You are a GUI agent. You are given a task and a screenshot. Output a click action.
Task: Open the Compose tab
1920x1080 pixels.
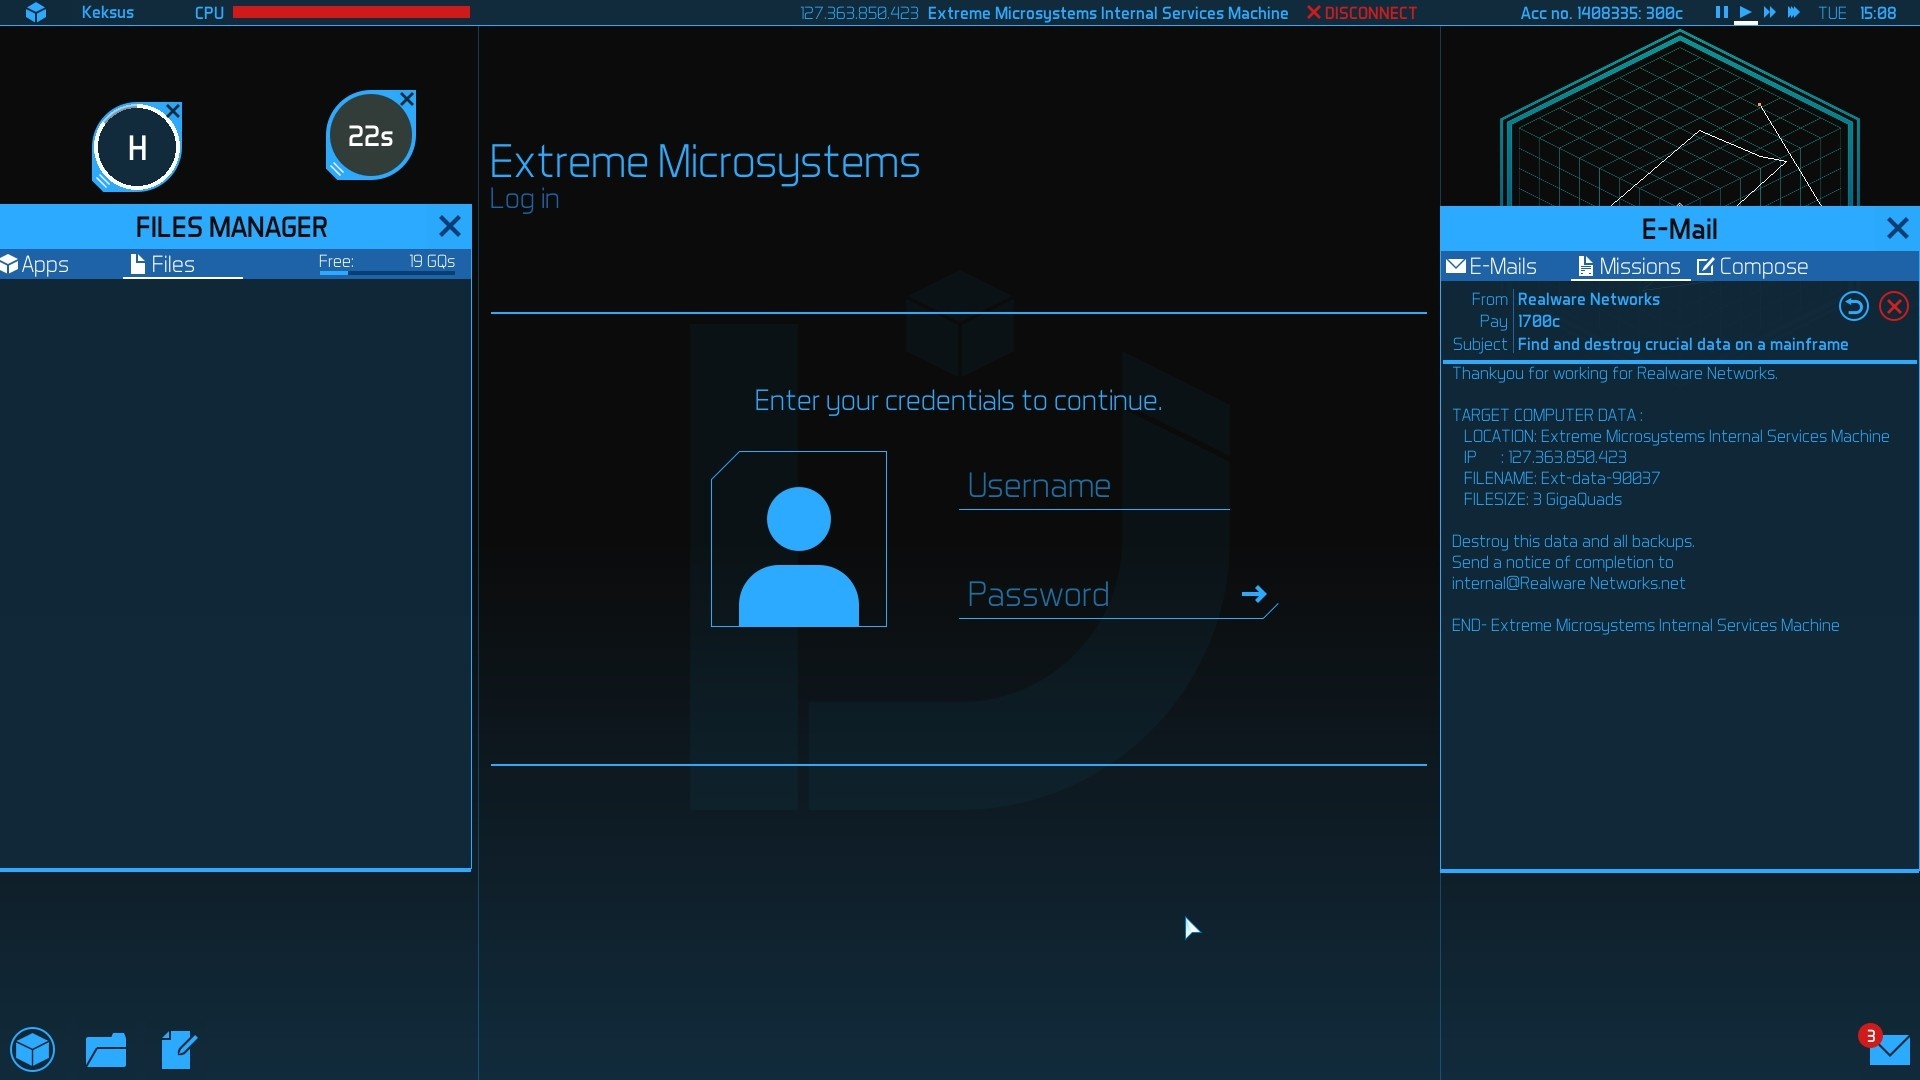point(1752,266)
